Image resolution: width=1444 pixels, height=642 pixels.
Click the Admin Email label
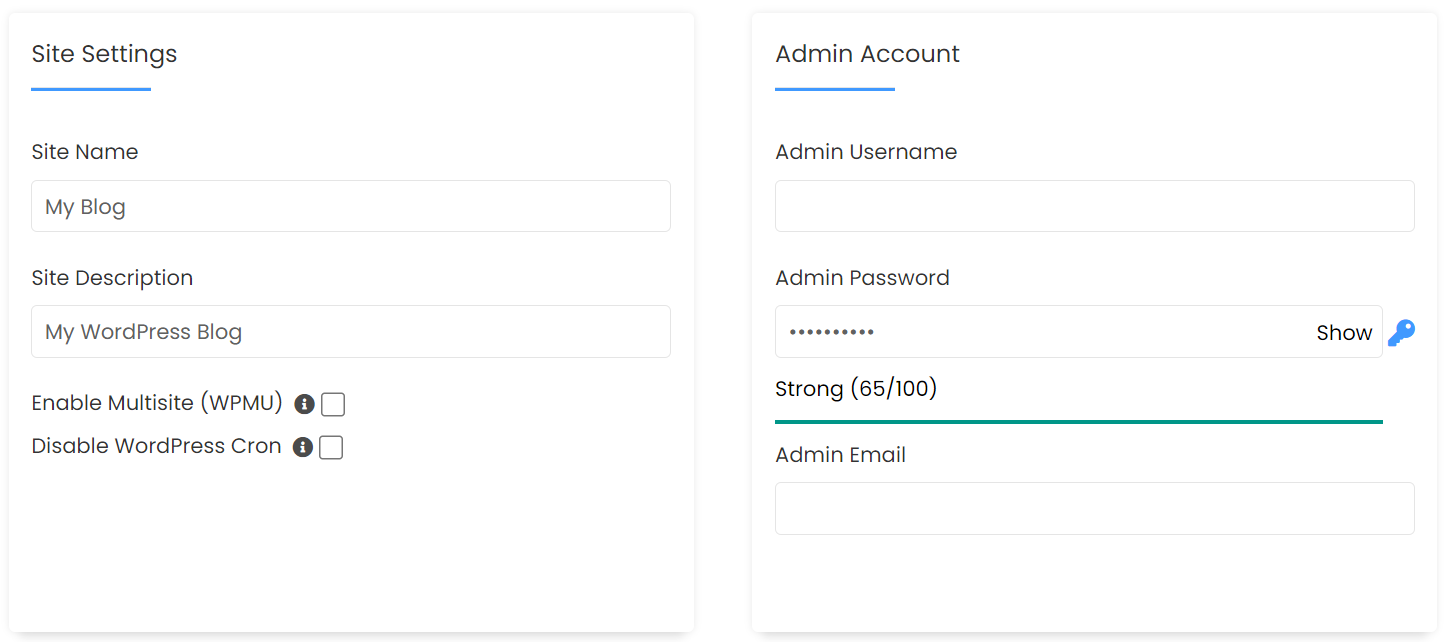click(x=840, y=455)
